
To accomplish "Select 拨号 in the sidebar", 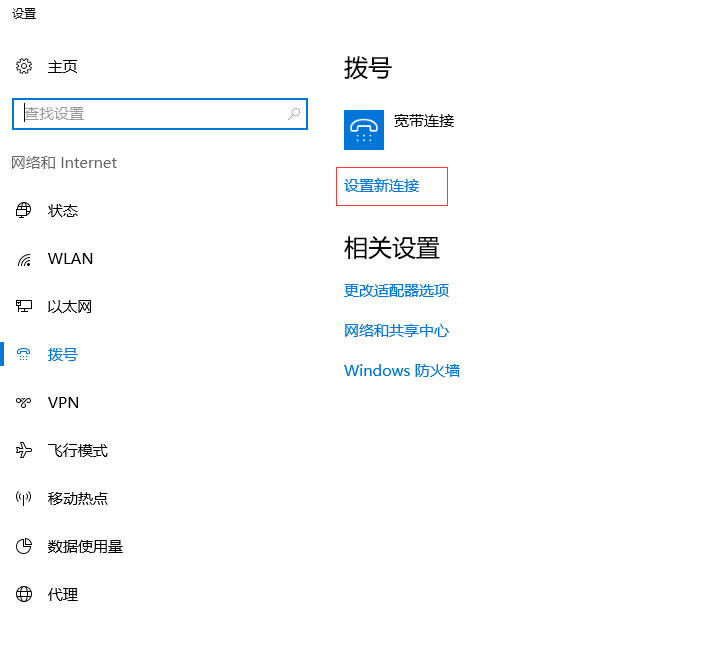I will tap(62, 355).
